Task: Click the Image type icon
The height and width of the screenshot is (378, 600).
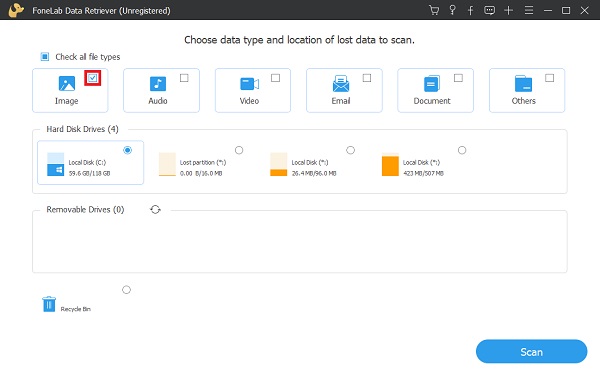Action: click(67, 83)
